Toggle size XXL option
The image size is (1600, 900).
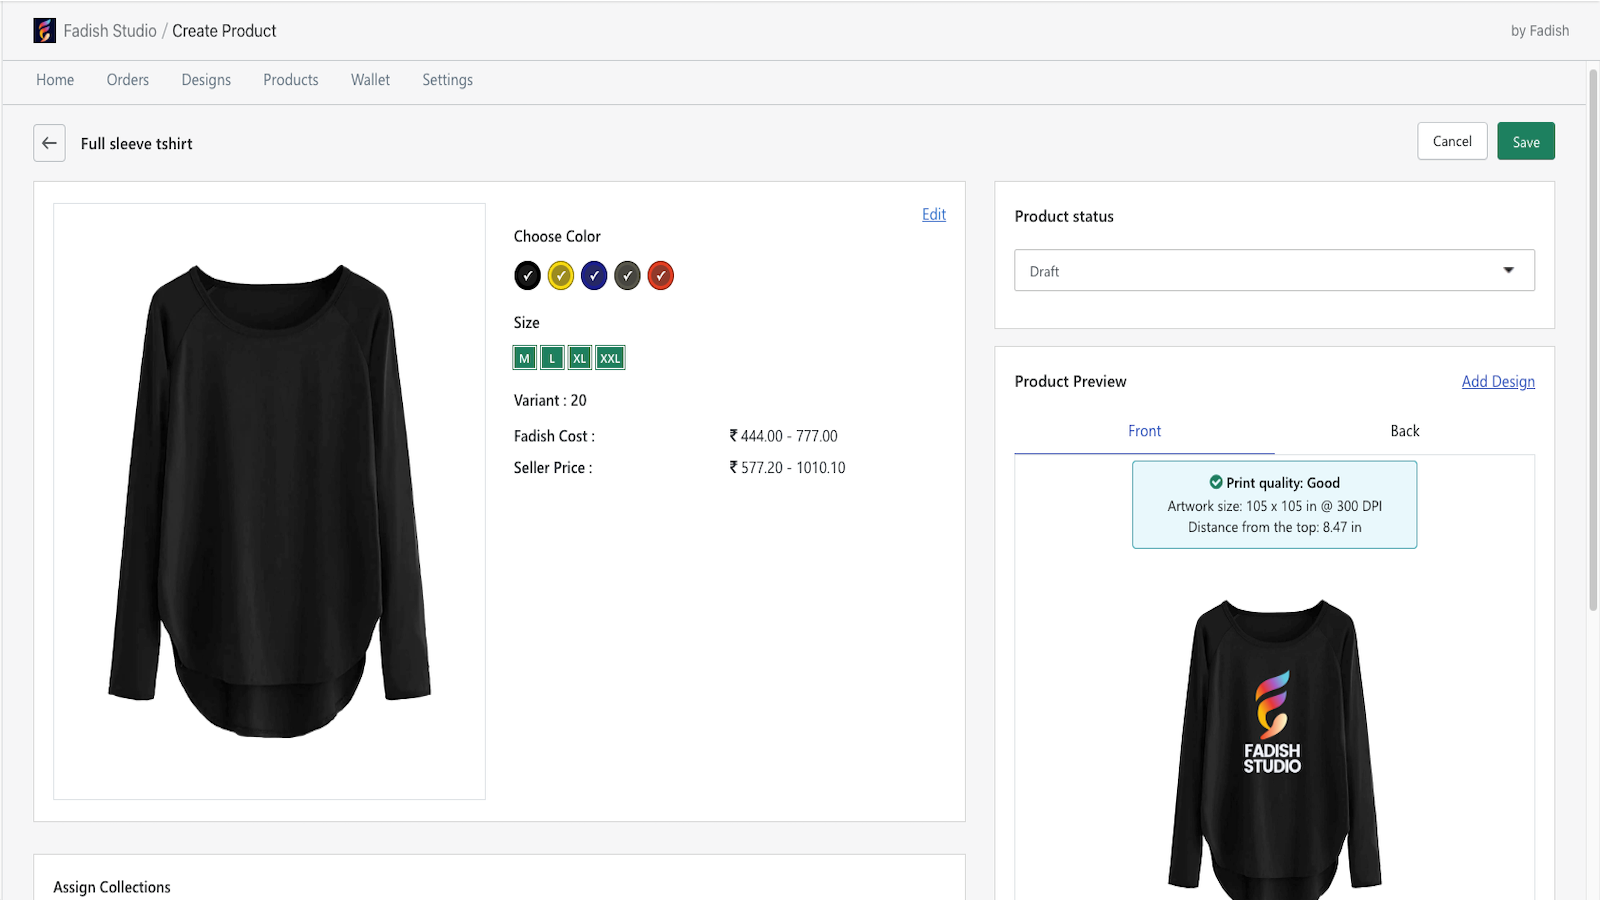point(610,358)
